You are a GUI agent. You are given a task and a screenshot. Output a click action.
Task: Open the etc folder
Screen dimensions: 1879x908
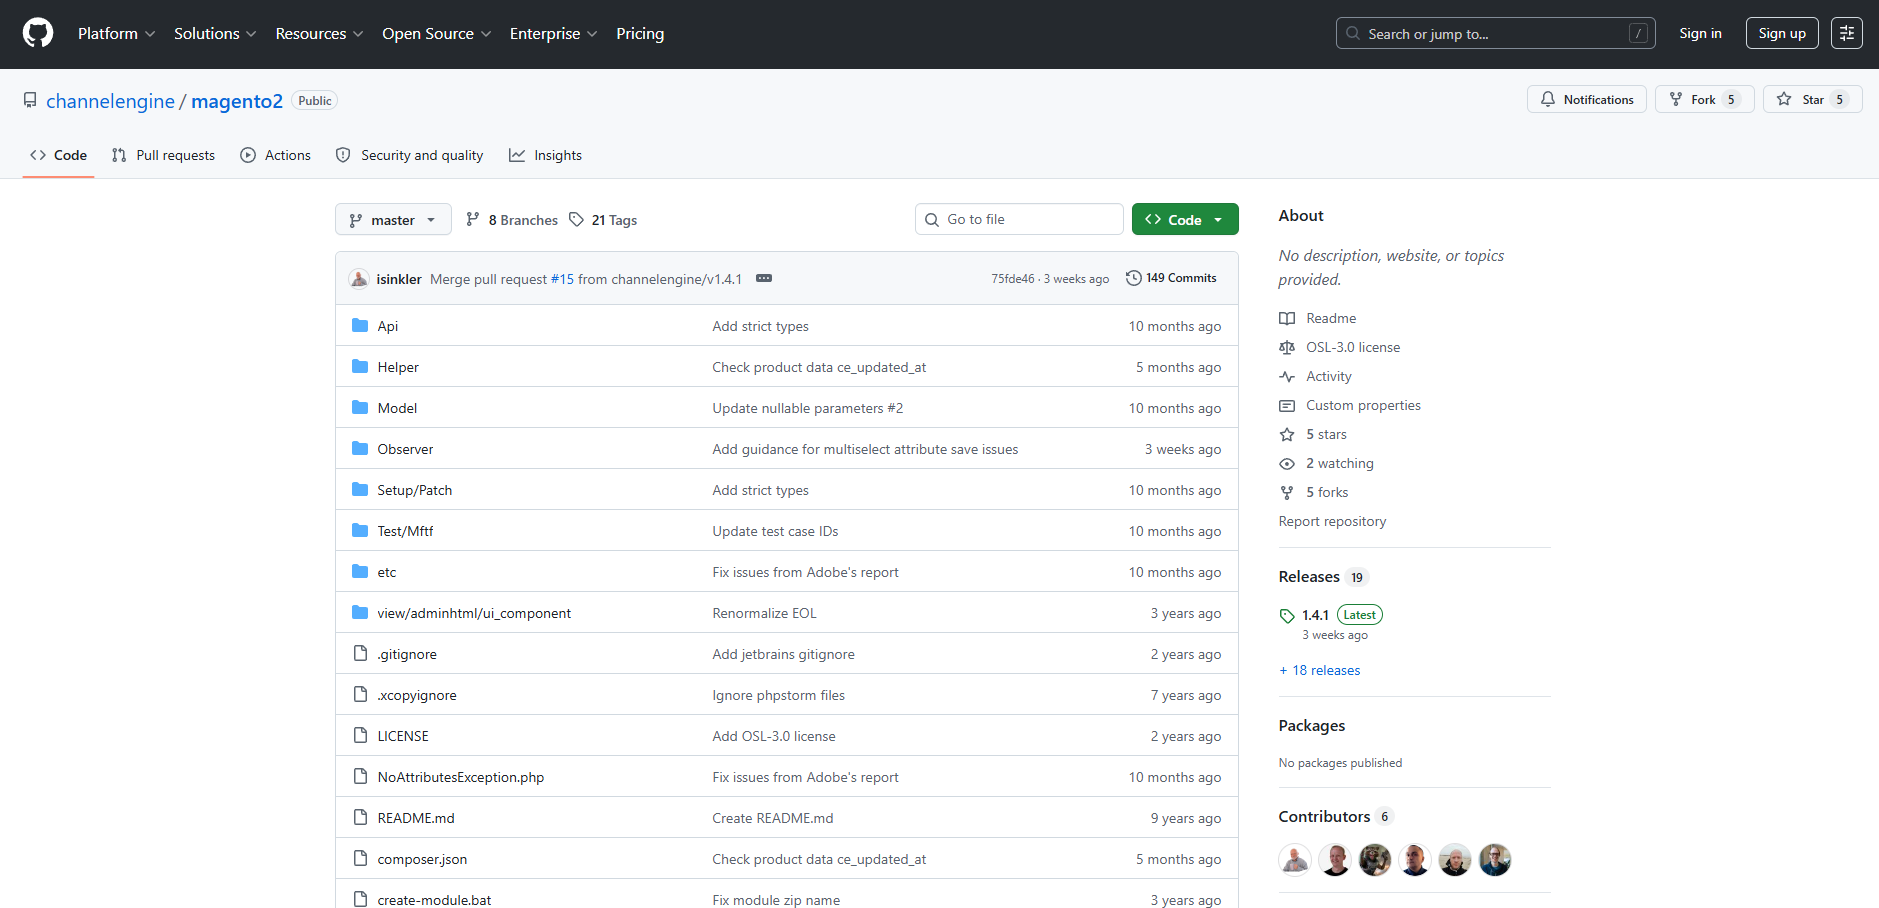(x=387, y=572)
